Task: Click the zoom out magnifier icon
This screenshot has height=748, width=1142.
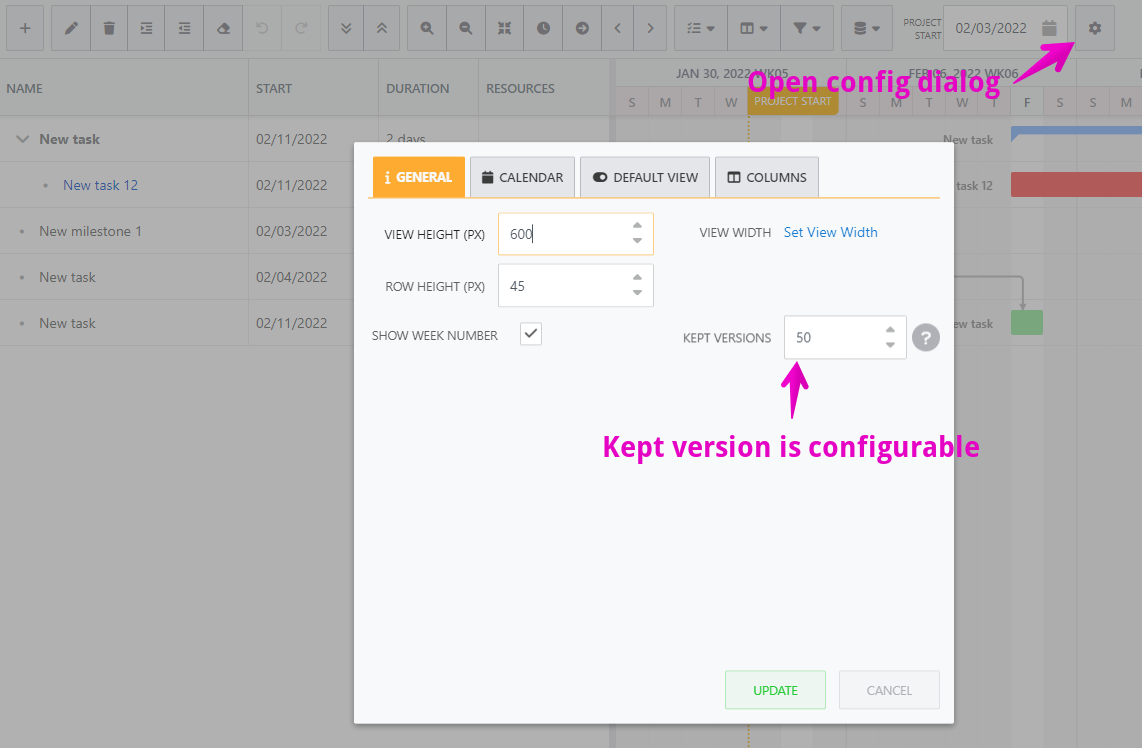Action: (465, 28)
